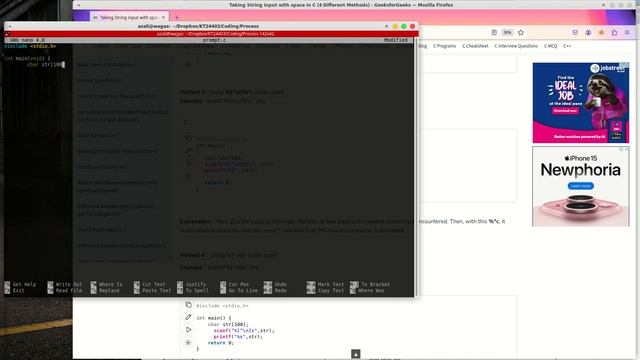Screen dimensions: 640x360
Task: Click nano 'Paste Text' shortcut label
Action: pos(157,291)
